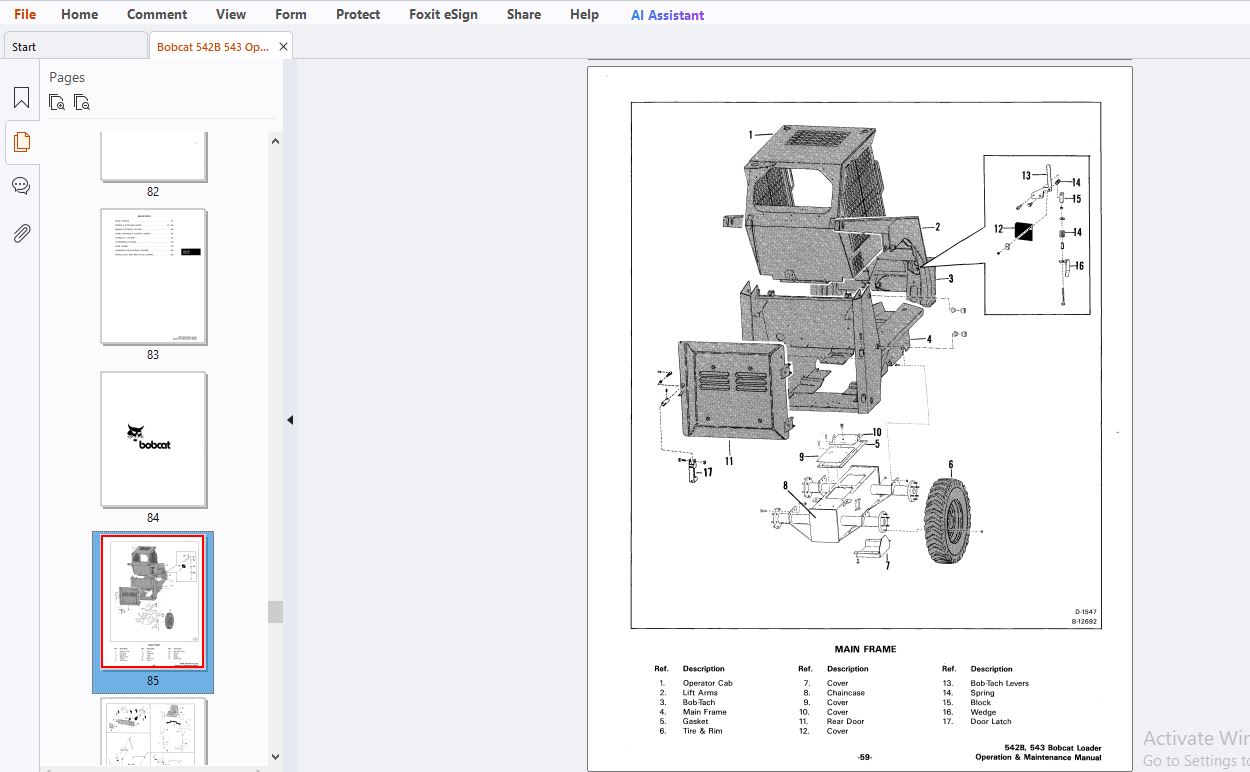1250x772 pixels.
Task: Open the Bookmarks panel icon
Action: pyautogui.click(x=21, y=98)
